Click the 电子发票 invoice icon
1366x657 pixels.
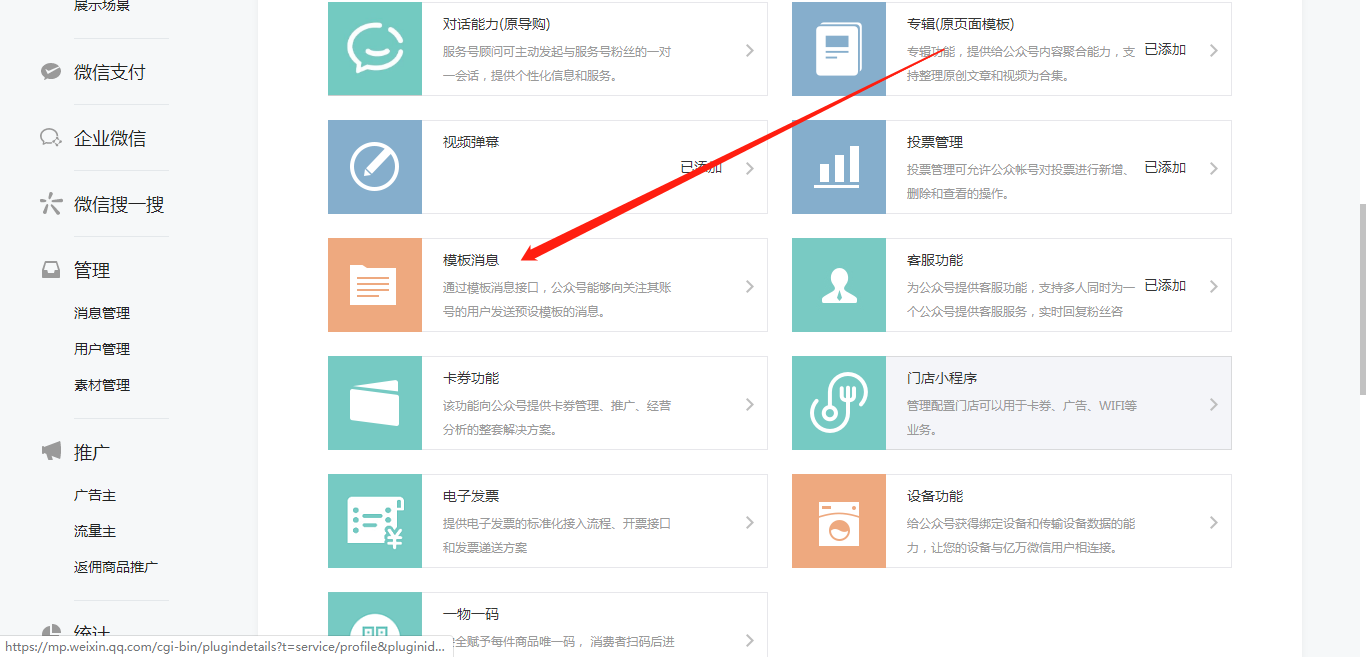(x=375, y=521)
